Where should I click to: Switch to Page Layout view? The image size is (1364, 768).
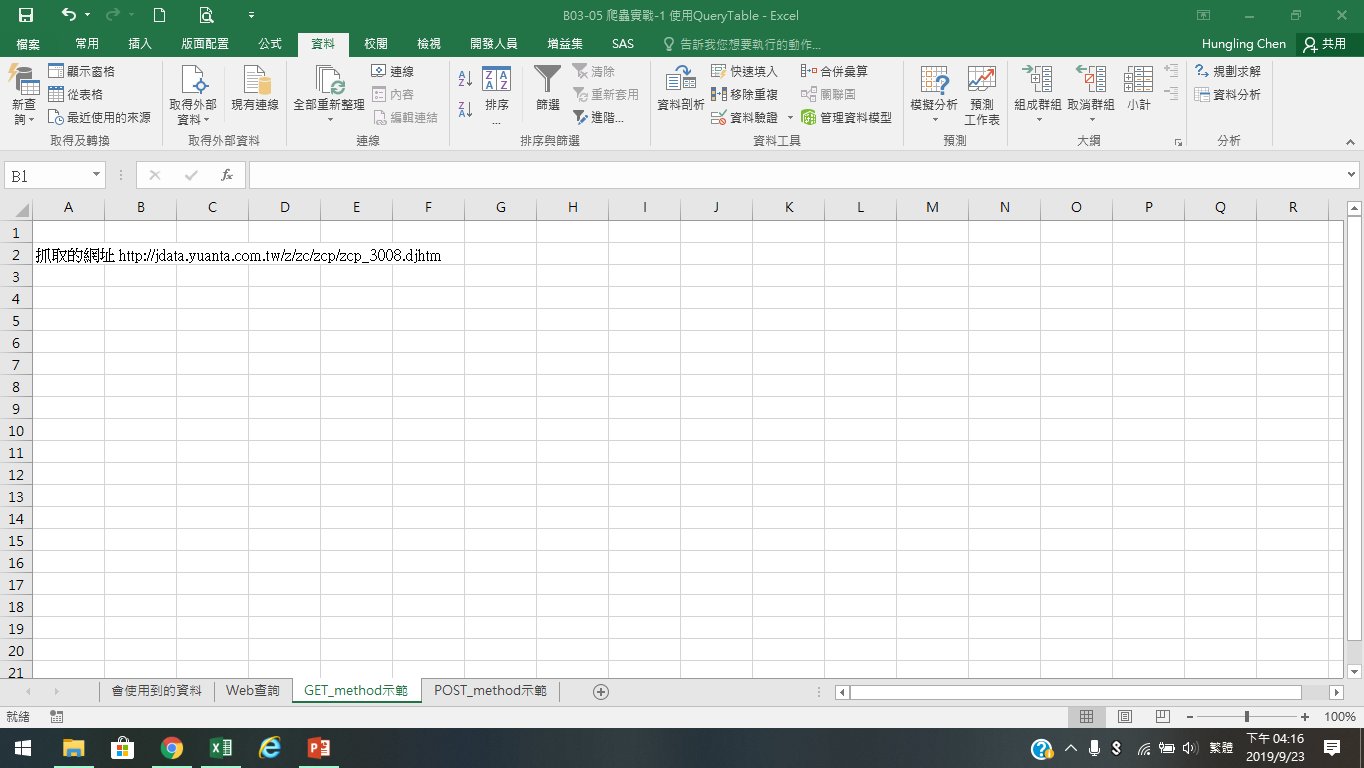pos(1125,717)
